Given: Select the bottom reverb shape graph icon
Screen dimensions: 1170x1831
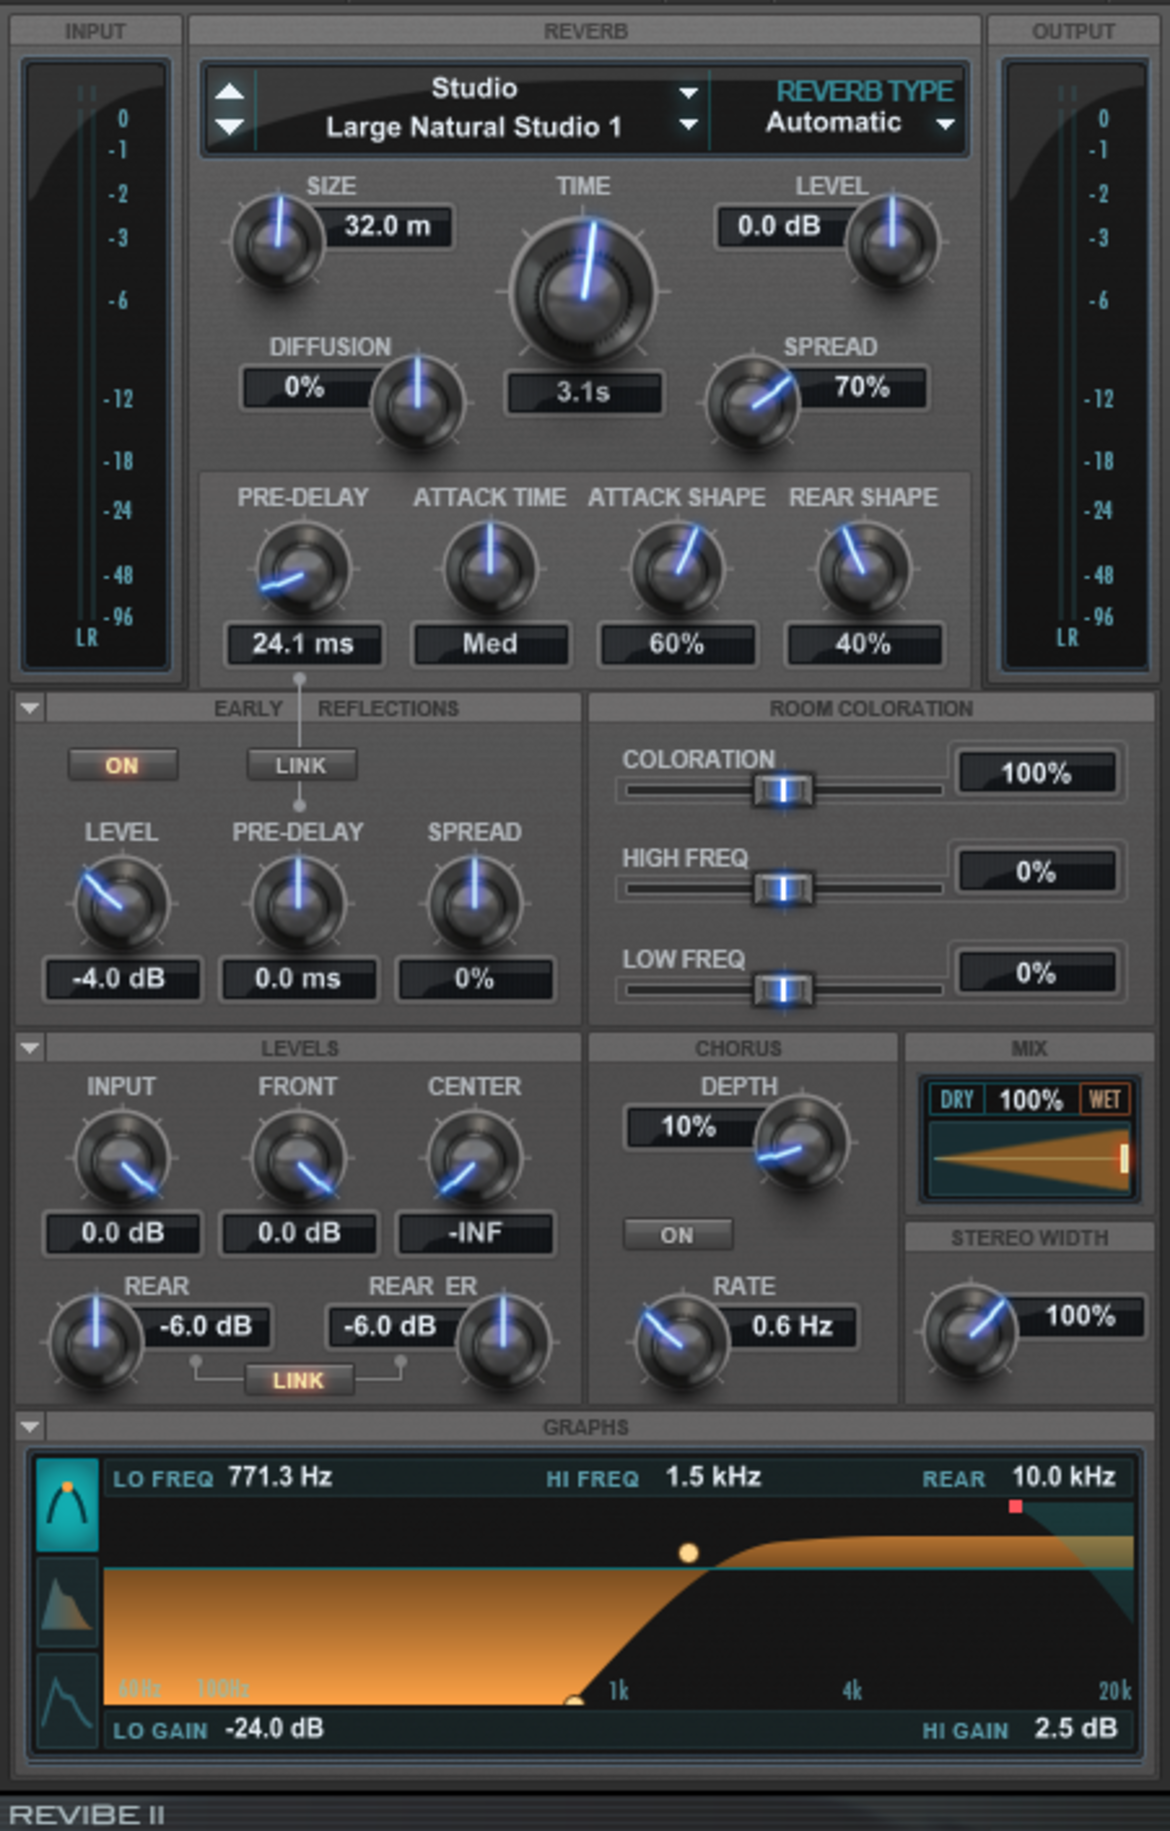Looking at the screenshot, I should point(67,1699).
